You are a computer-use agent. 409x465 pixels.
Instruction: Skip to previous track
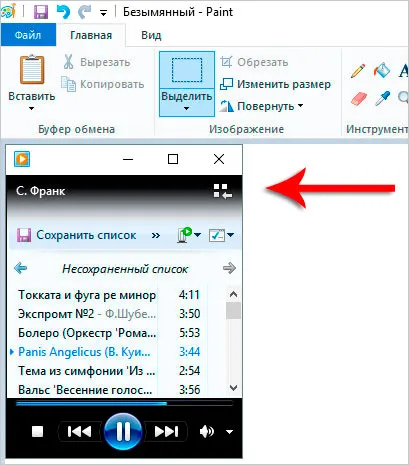pos(80,432)
